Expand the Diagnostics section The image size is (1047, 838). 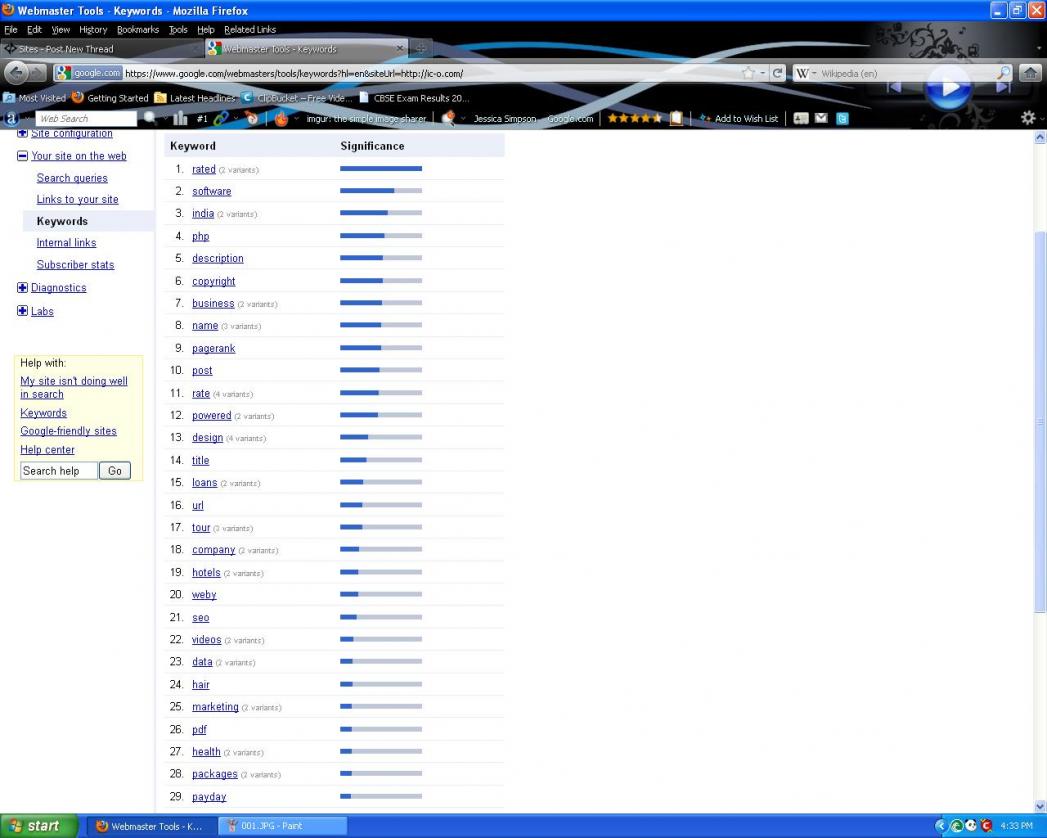(x=22, y=287)
